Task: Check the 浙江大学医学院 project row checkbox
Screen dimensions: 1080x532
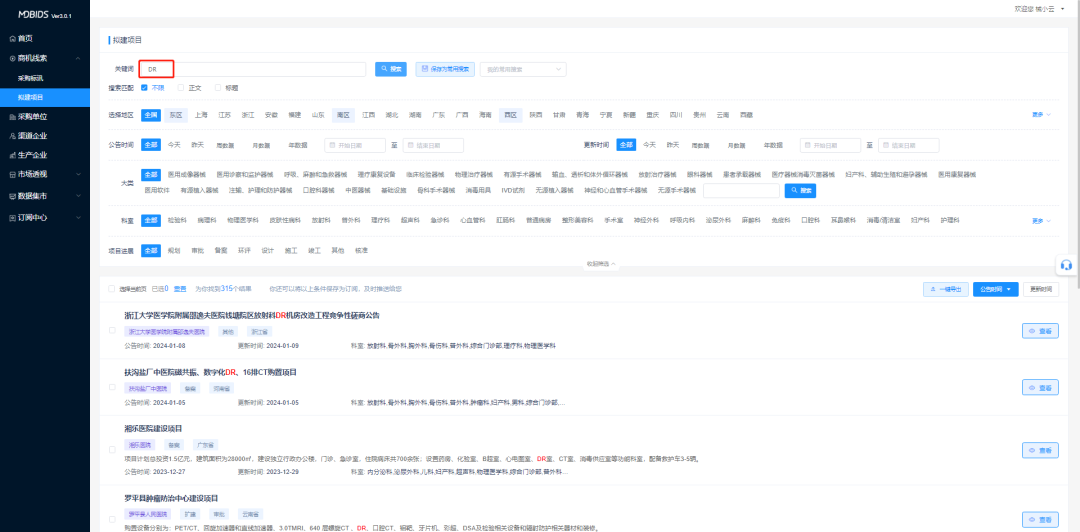Action: coord(112,331)
